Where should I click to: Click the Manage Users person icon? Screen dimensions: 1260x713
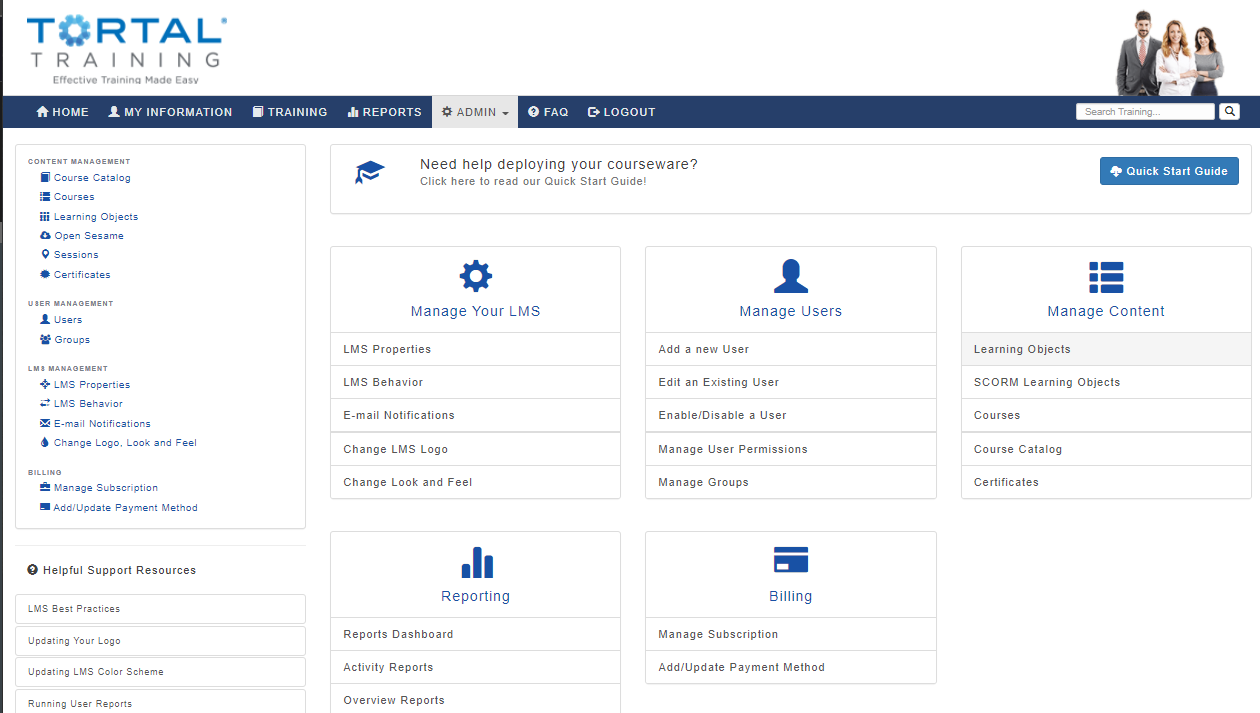point(791,276)
